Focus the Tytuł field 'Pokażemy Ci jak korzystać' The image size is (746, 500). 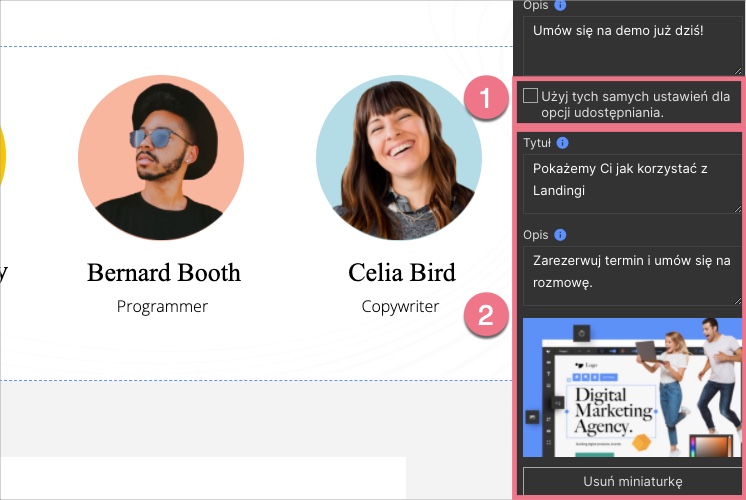pos(630,183)
